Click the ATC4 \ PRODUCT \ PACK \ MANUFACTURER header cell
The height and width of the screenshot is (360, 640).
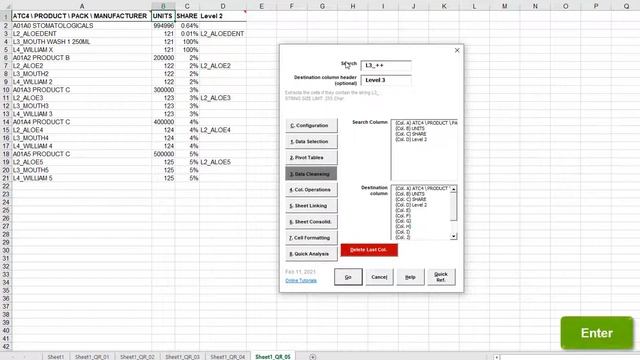tap(81, 16)
